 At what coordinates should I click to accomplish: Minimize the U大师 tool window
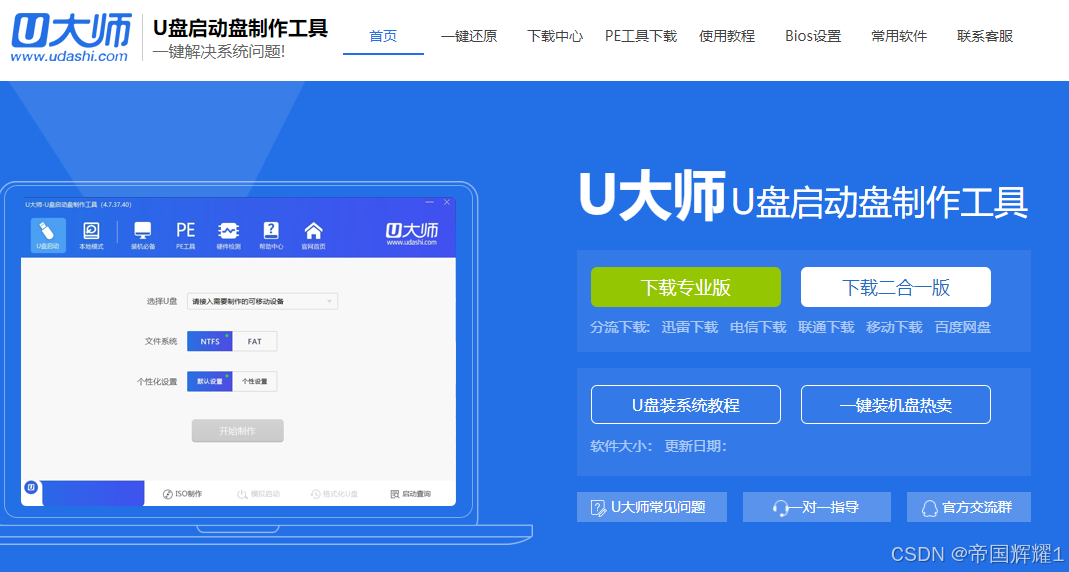(430, 202)
